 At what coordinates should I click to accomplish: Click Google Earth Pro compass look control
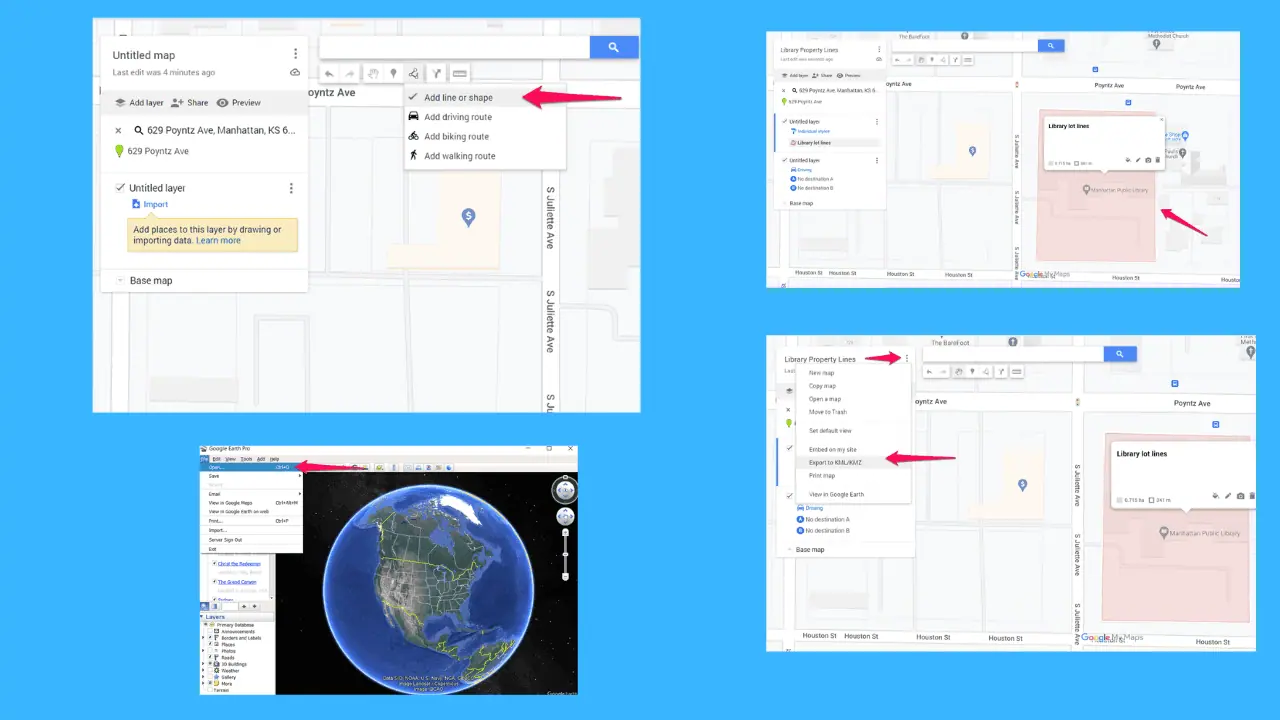tap(565, 490)
